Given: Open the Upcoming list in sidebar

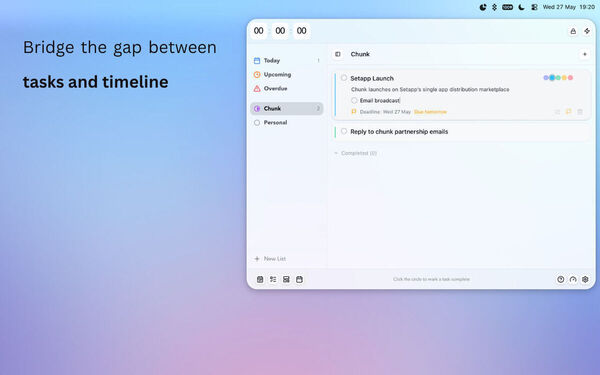Looking at the screenshot, I should [x=287, y=75].
